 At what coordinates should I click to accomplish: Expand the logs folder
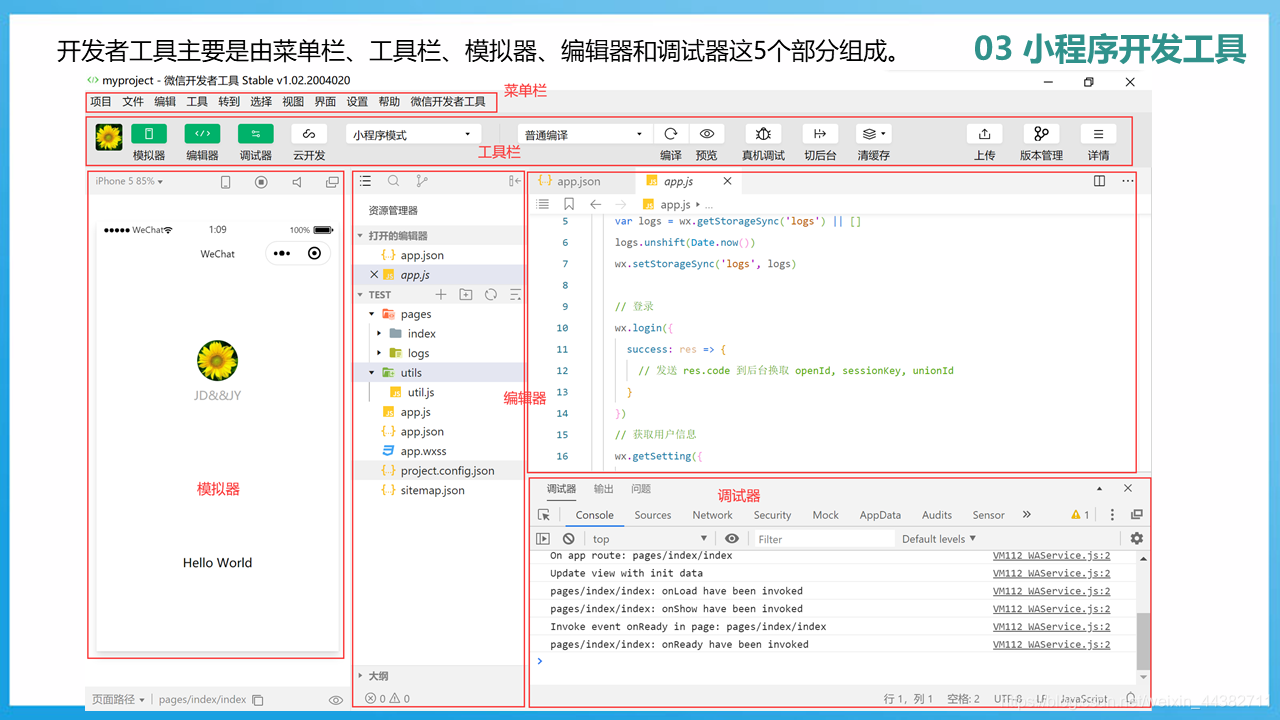(379, 353)
